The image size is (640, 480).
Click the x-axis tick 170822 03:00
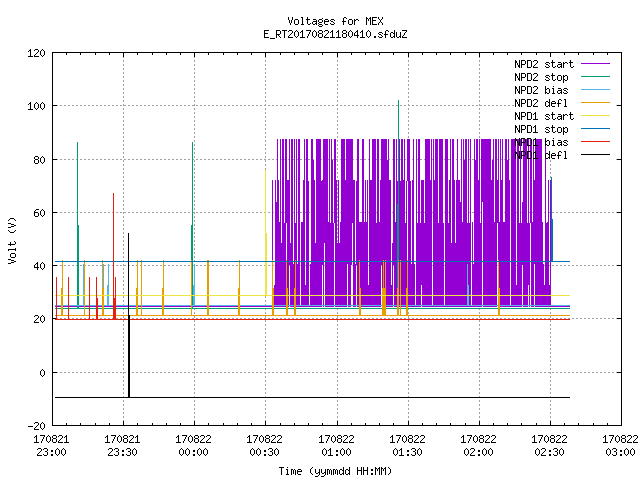click(620, 446)
